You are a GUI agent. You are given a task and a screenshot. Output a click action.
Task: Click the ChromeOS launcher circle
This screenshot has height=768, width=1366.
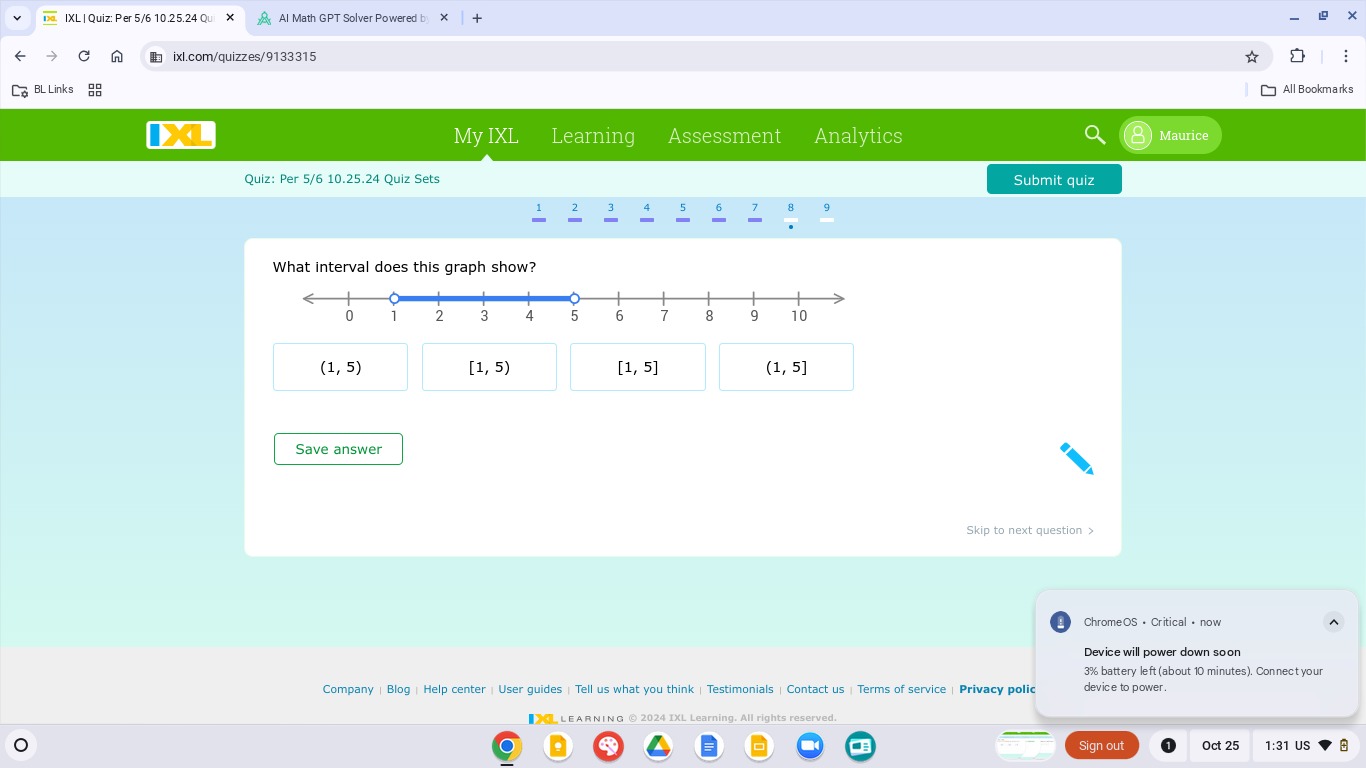click(21, 745)
